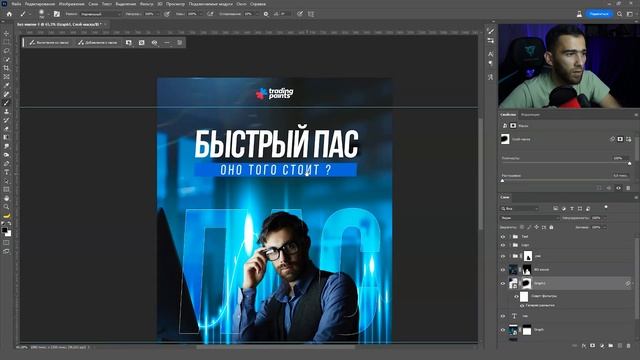
Task: Open Layers opacity dropdown arrow
Action: 604,218
